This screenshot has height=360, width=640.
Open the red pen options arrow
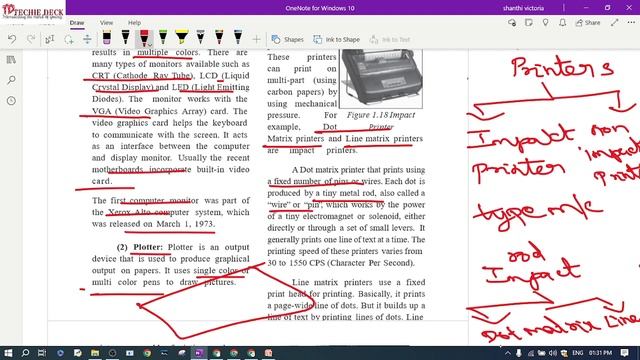(x=149, y=44)
